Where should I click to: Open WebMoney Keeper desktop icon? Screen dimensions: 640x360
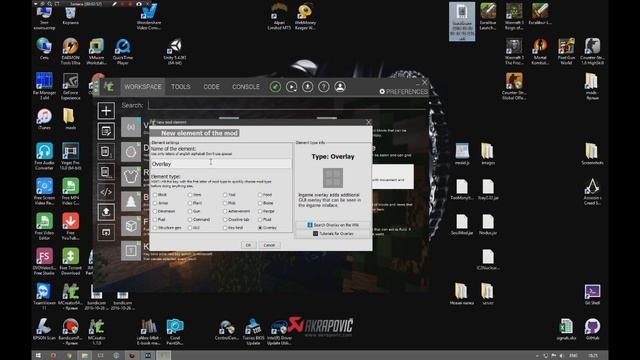tap(305, 16)
